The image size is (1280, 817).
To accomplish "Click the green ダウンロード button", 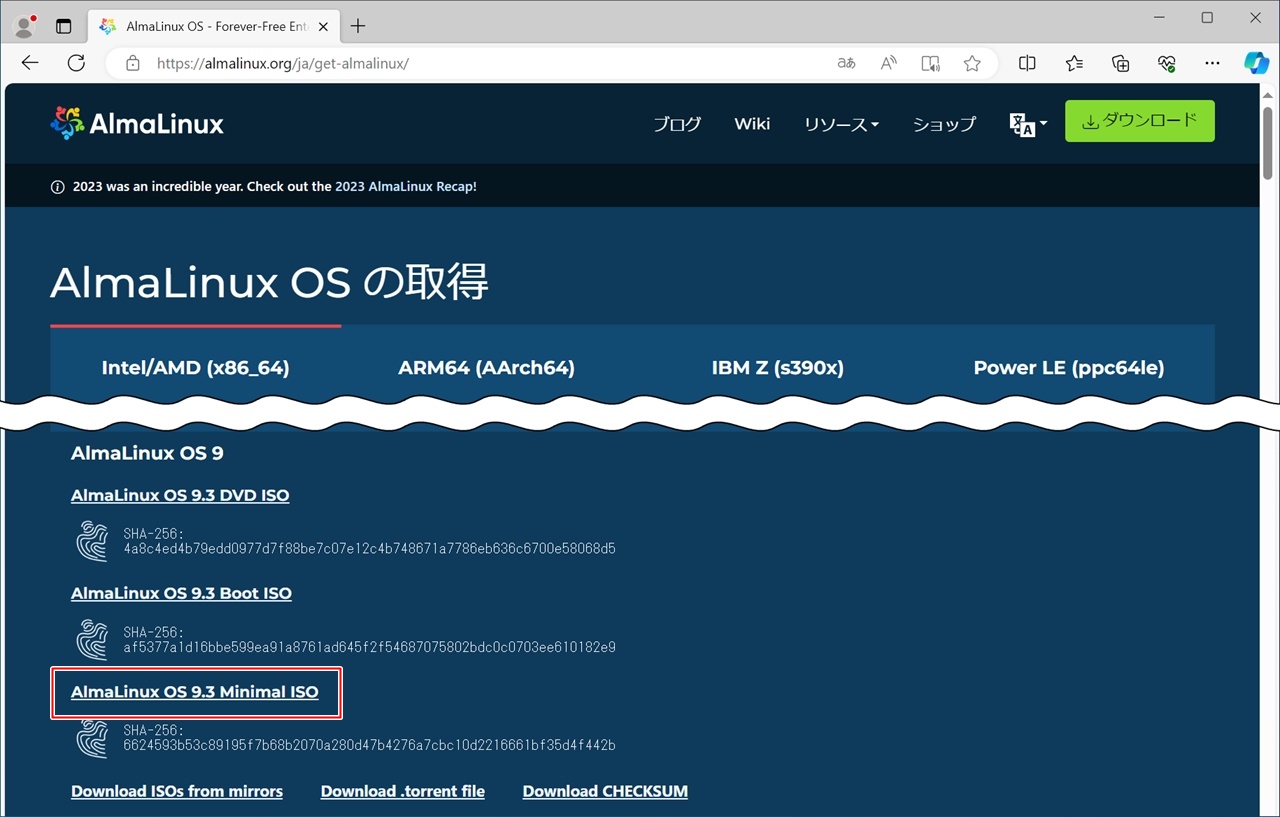I will [1139, 121].
